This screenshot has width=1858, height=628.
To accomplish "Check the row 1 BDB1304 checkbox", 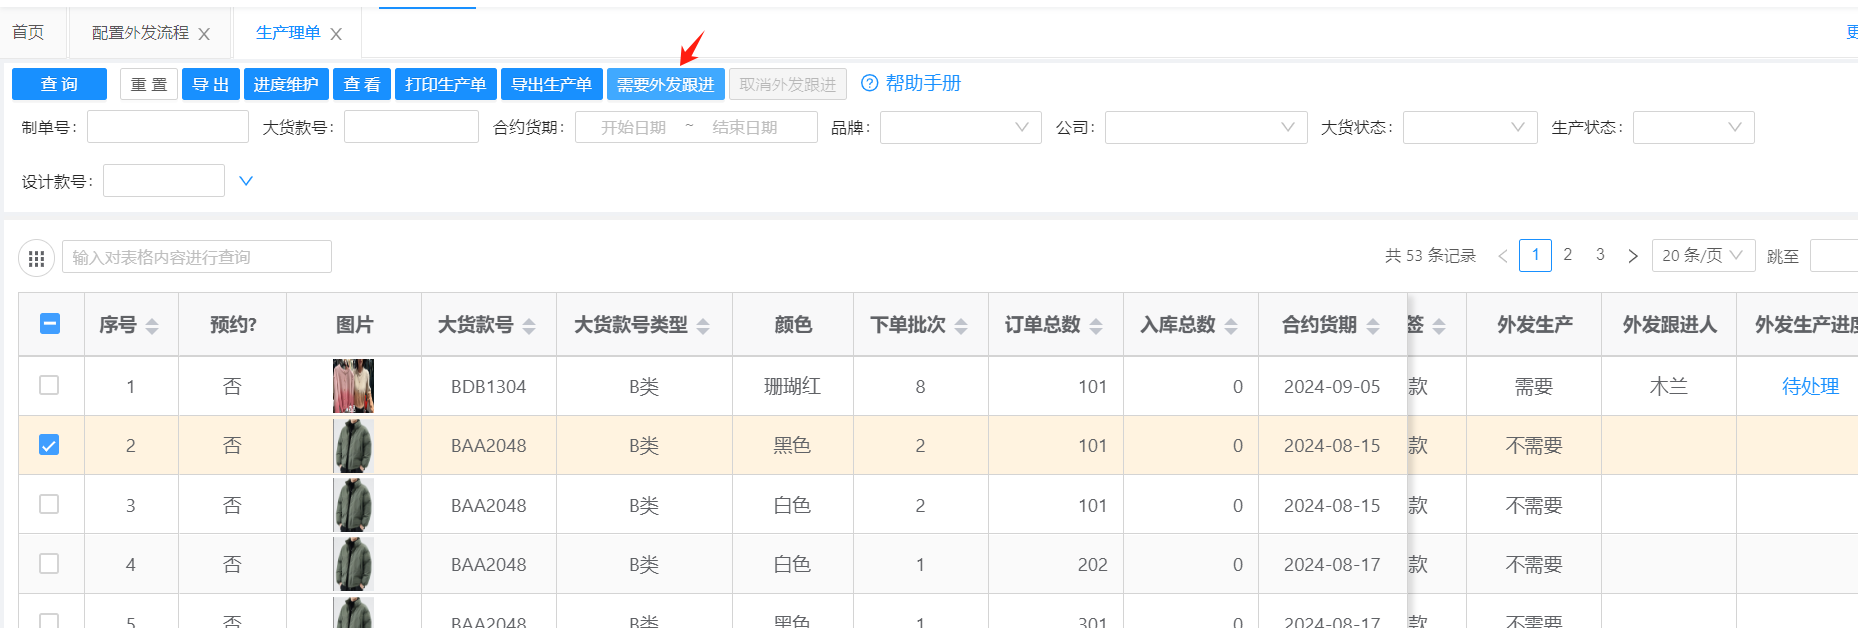I will (49, 385).
